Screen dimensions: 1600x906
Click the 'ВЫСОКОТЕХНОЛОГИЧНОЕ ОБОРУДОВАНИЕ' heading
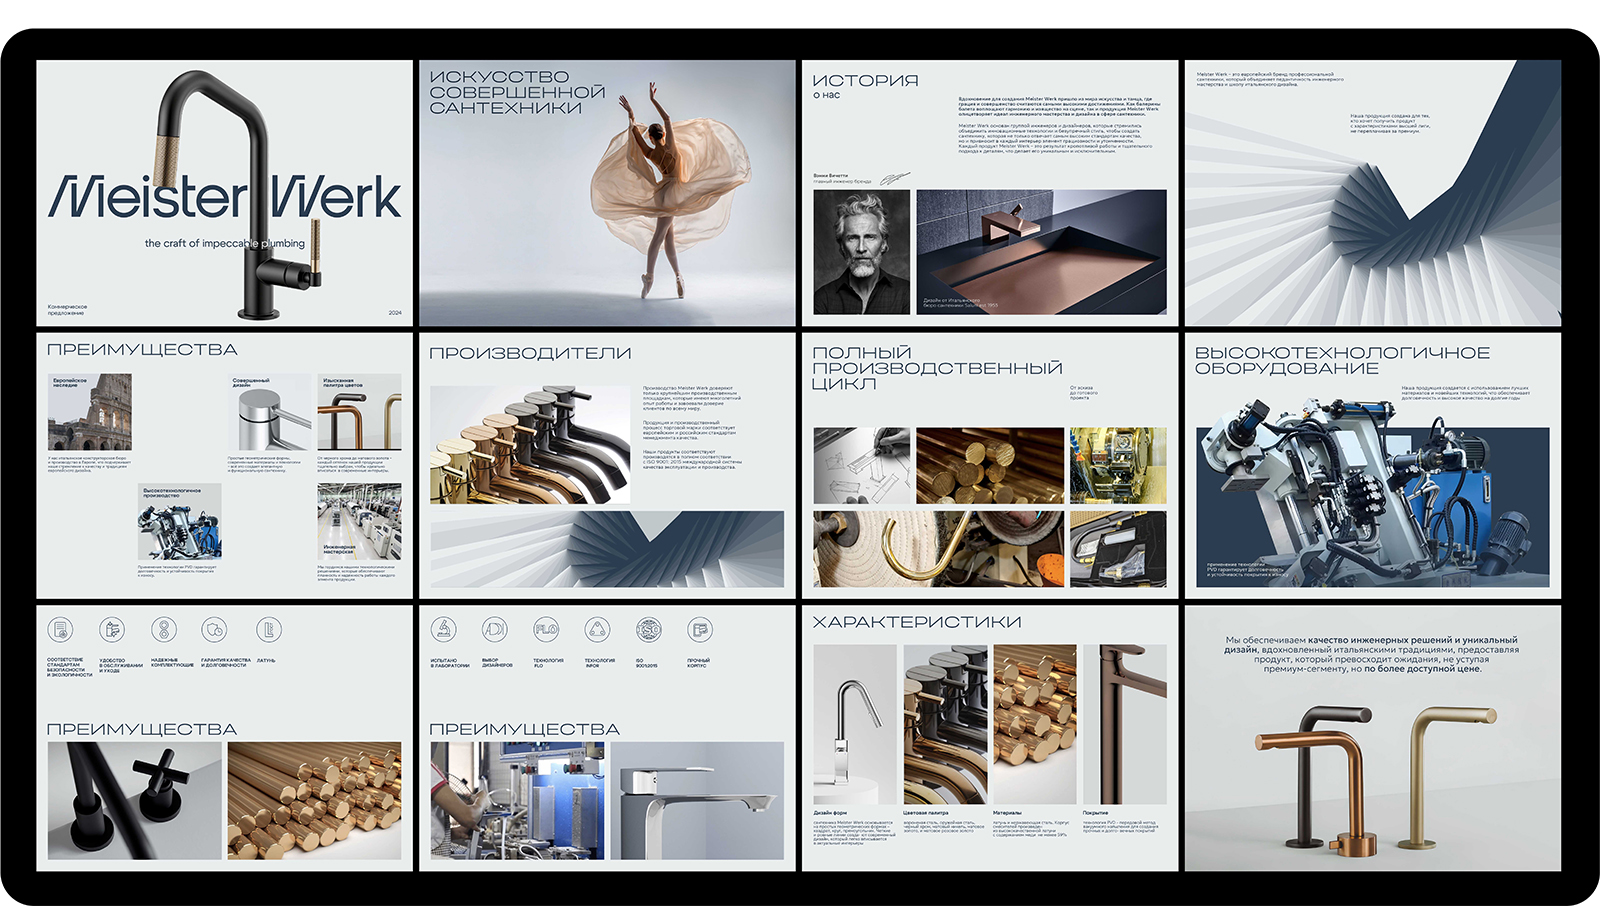coord(1342,361)
